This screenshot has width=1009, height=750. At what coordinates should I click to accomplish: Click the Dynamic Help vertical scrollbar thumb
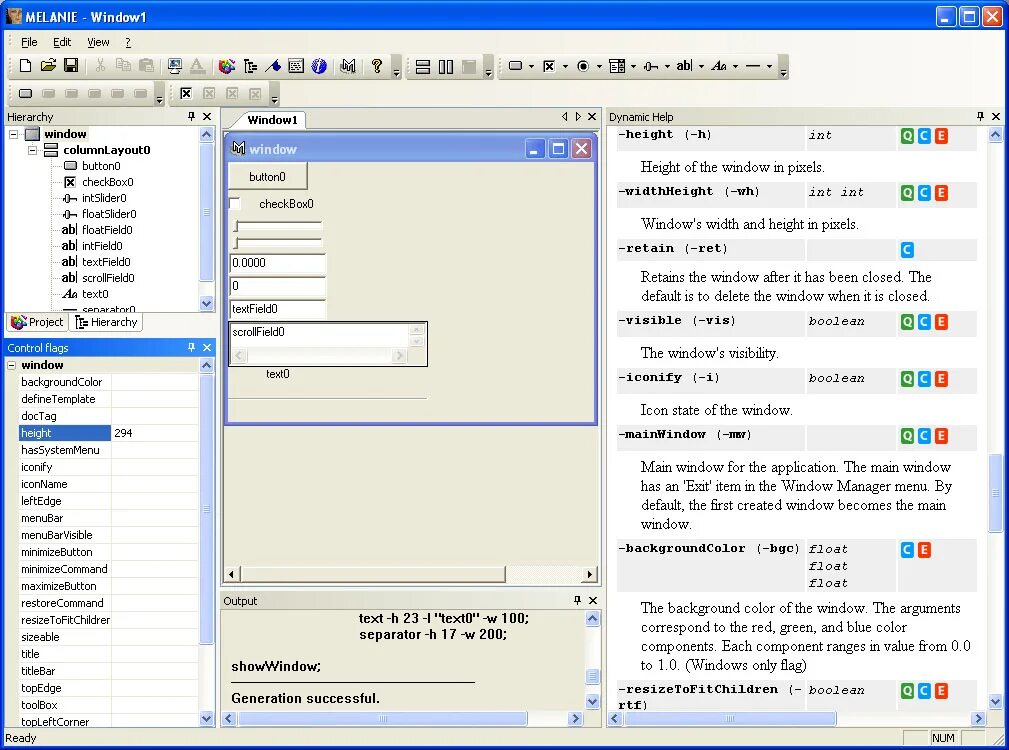click(x=995, y=493)
